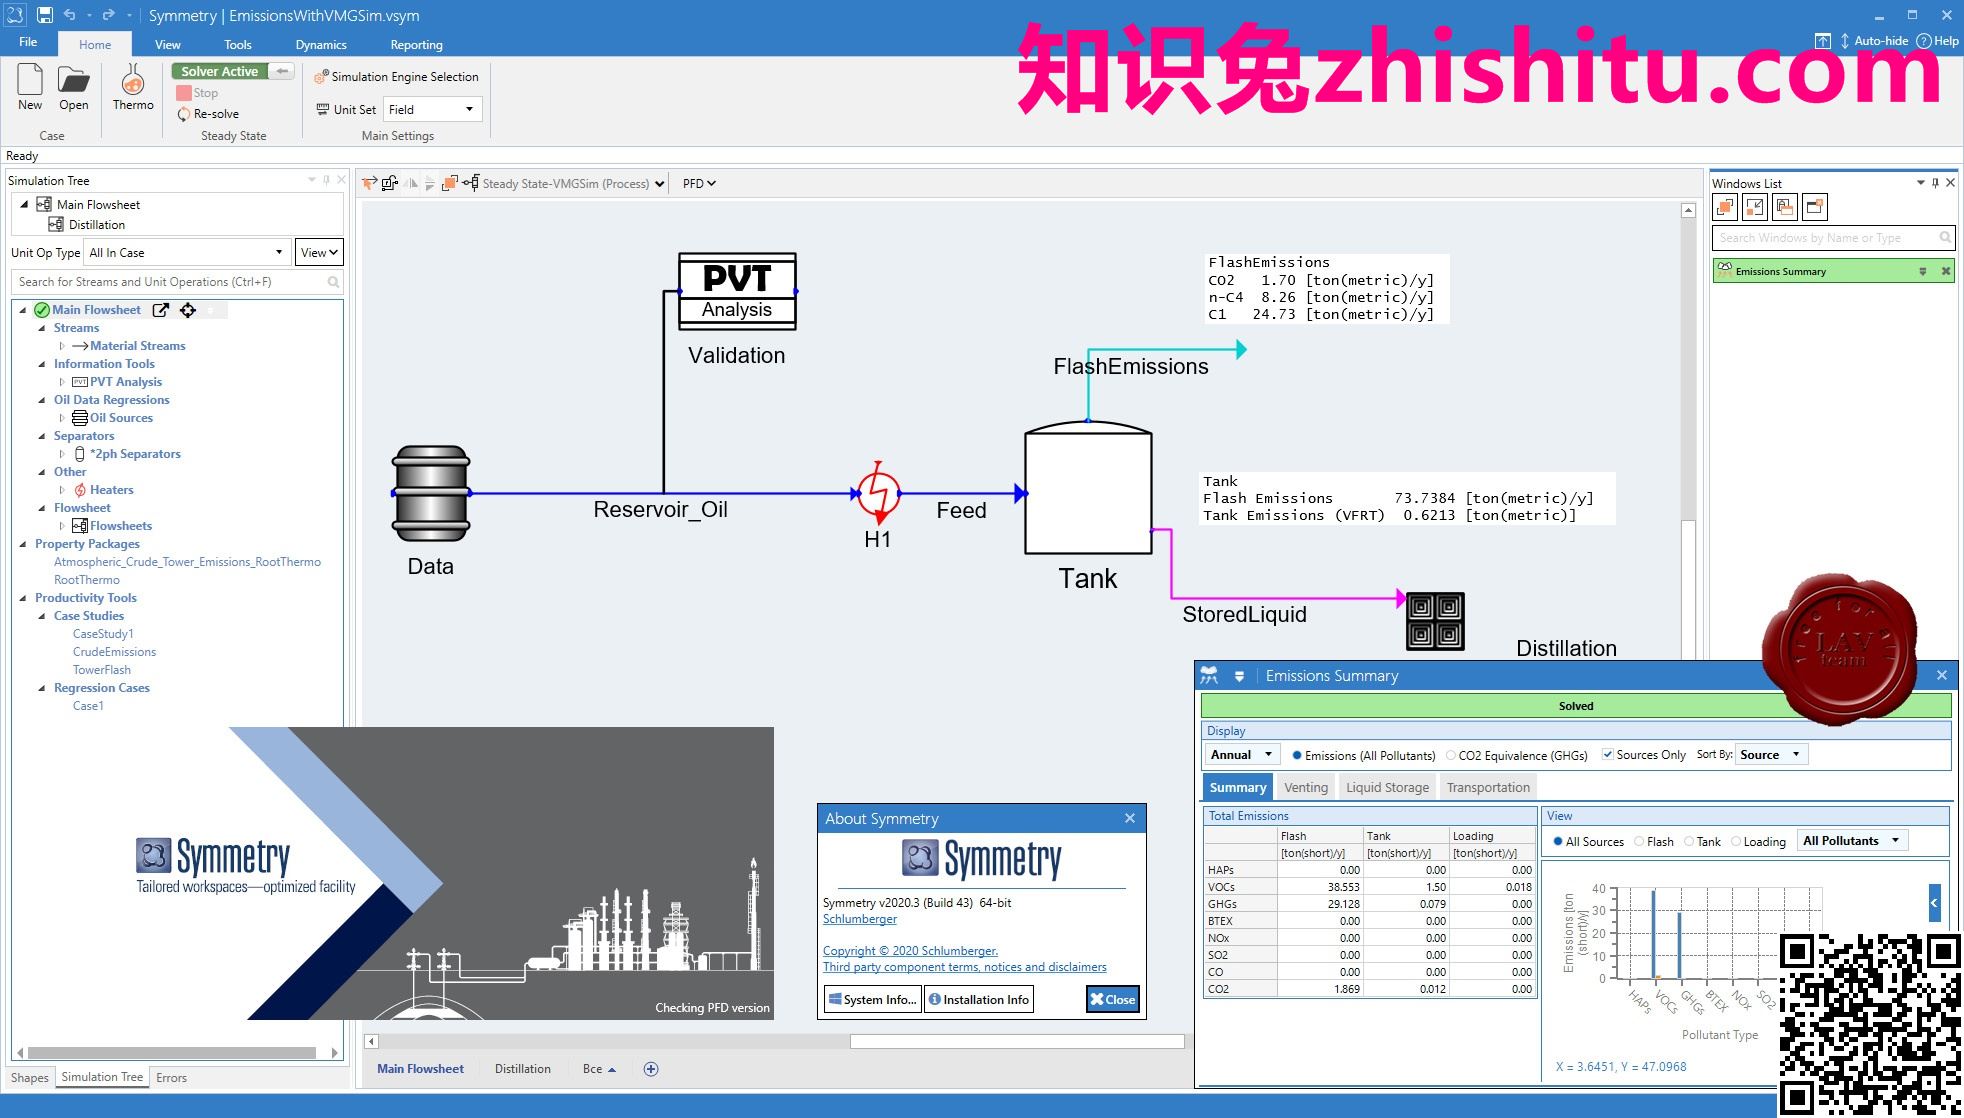Pin the Windows List panel
The width and height of the screenshot is (1964, 1118).
[x=1935, y=183]
